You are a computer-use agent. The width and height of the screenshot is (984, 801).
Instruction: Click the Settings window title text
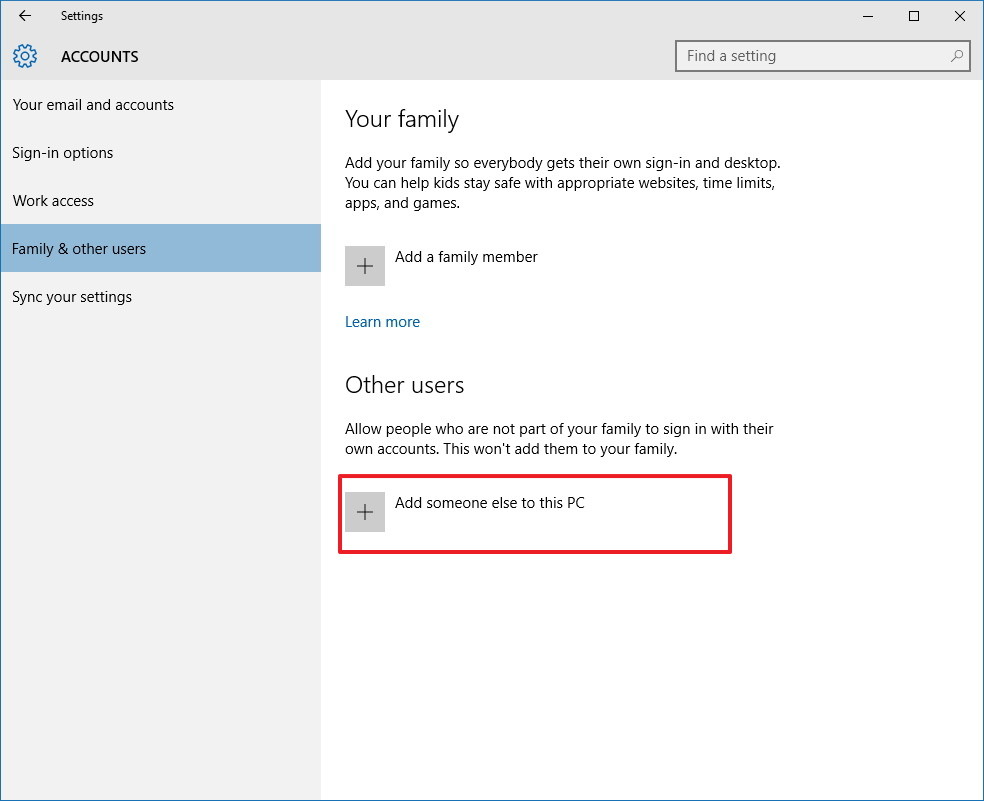(81, 16)
